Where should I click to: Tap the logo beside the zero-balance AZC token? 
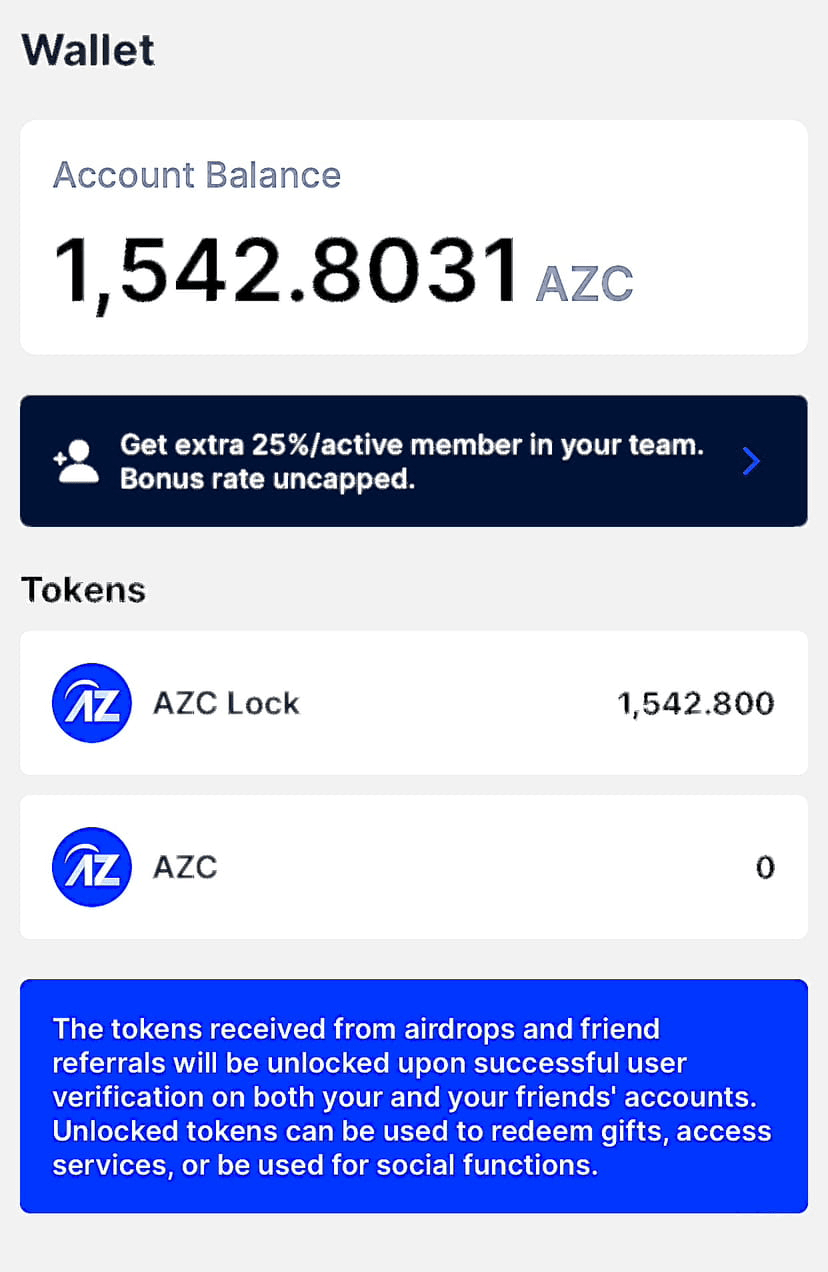[91, 867]
